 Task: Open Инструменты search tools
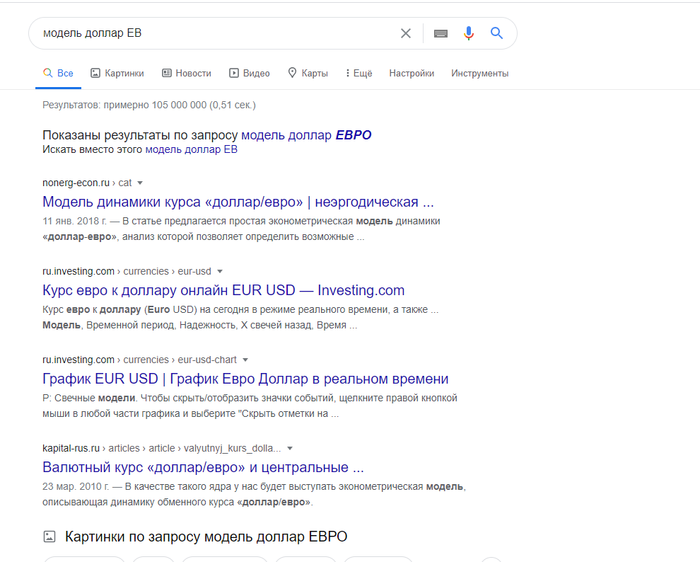(479, 73)
